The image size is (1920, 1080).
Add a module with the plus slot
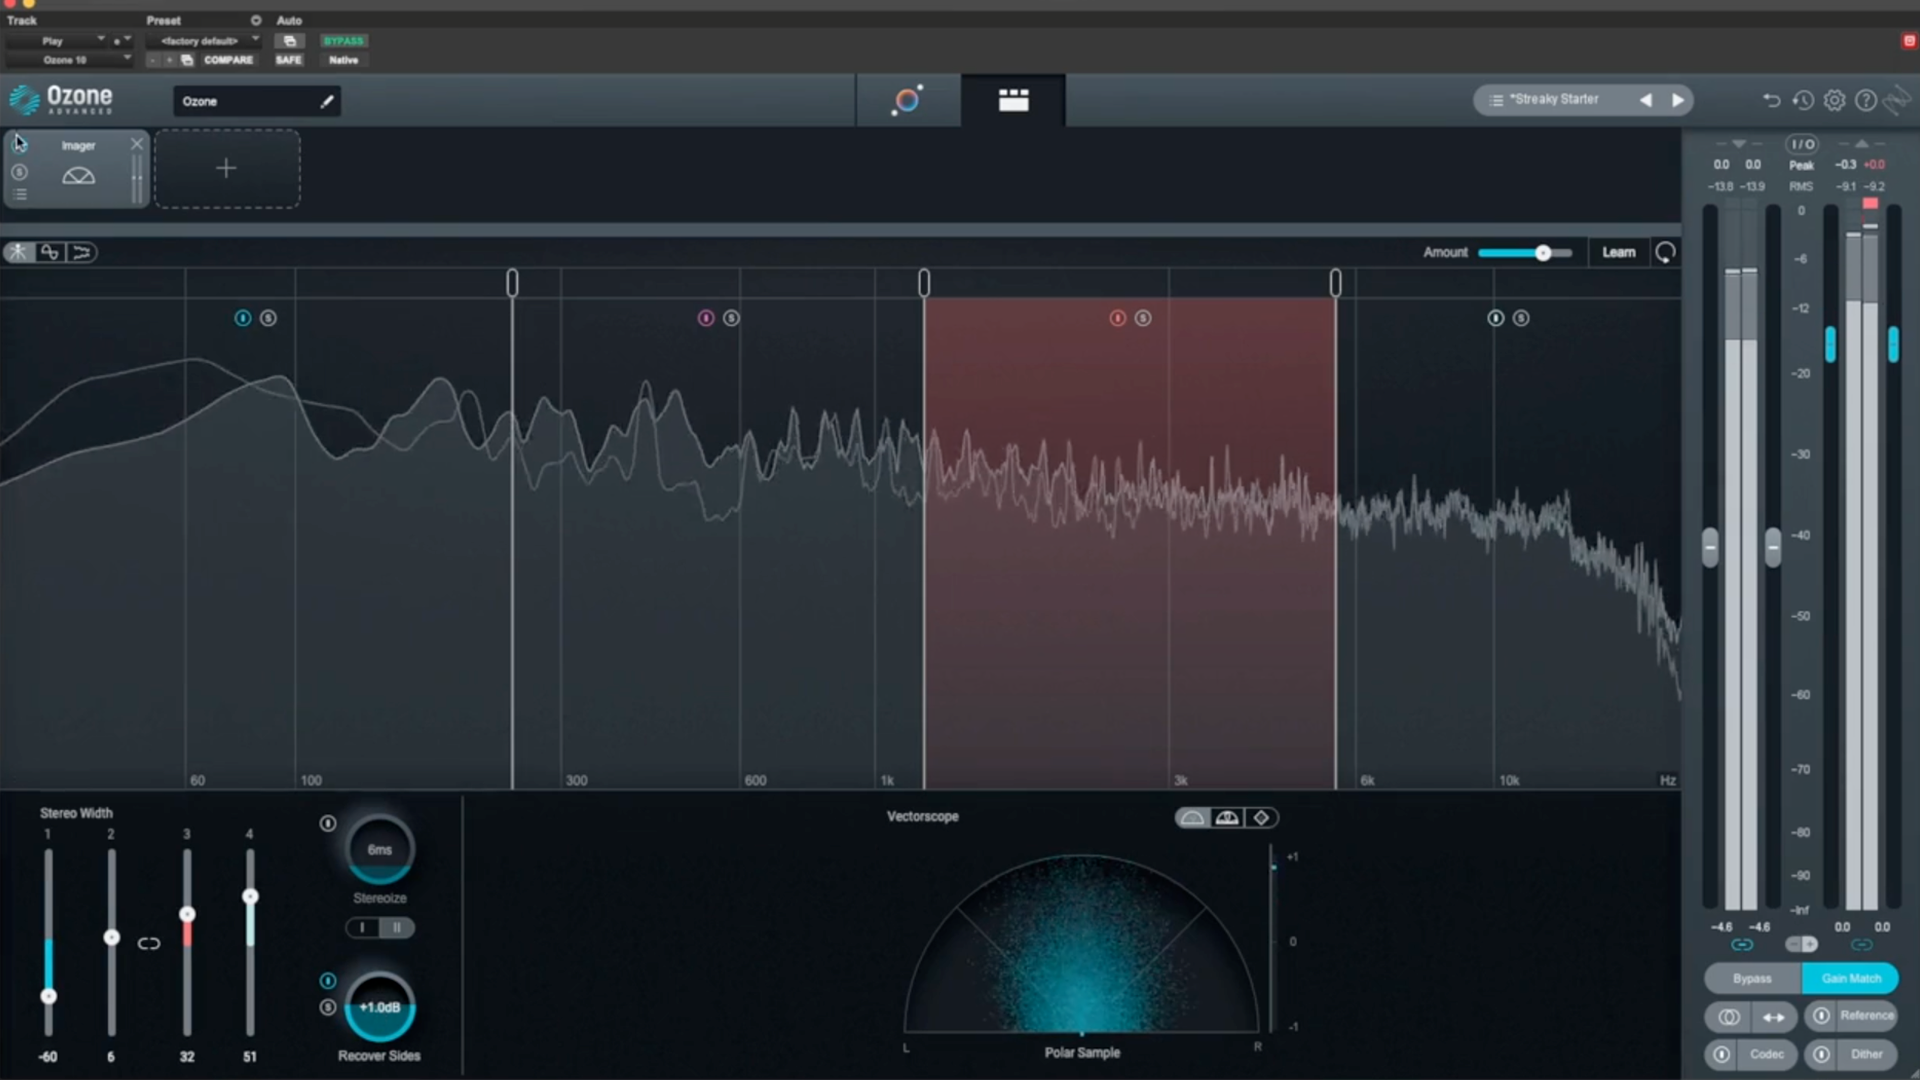[x=227, y=168]
